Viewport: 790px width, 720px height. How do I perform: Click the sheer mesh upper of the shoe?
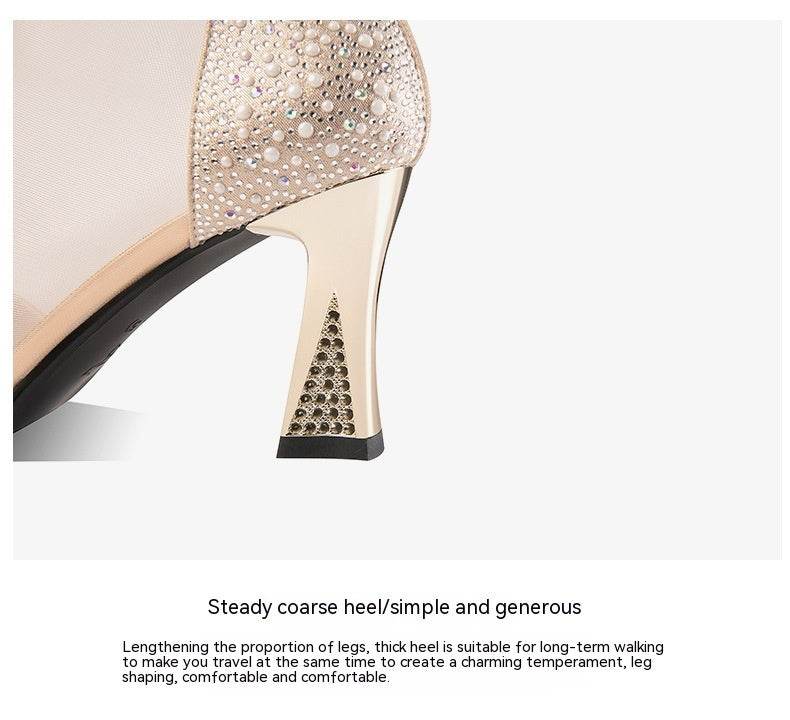(x=106, y=151)
